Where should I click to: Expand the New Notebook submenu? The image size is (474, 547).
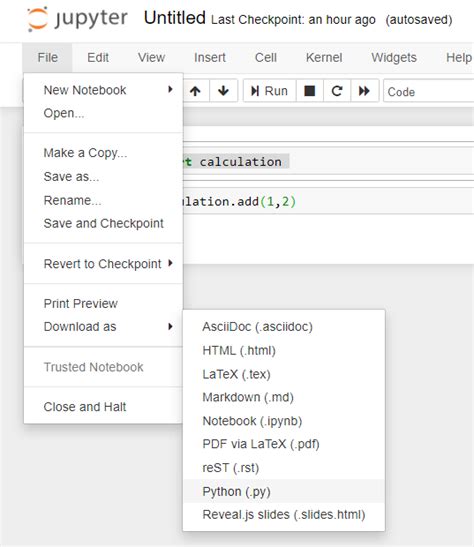pyautogui.click(x=104, y=90)
